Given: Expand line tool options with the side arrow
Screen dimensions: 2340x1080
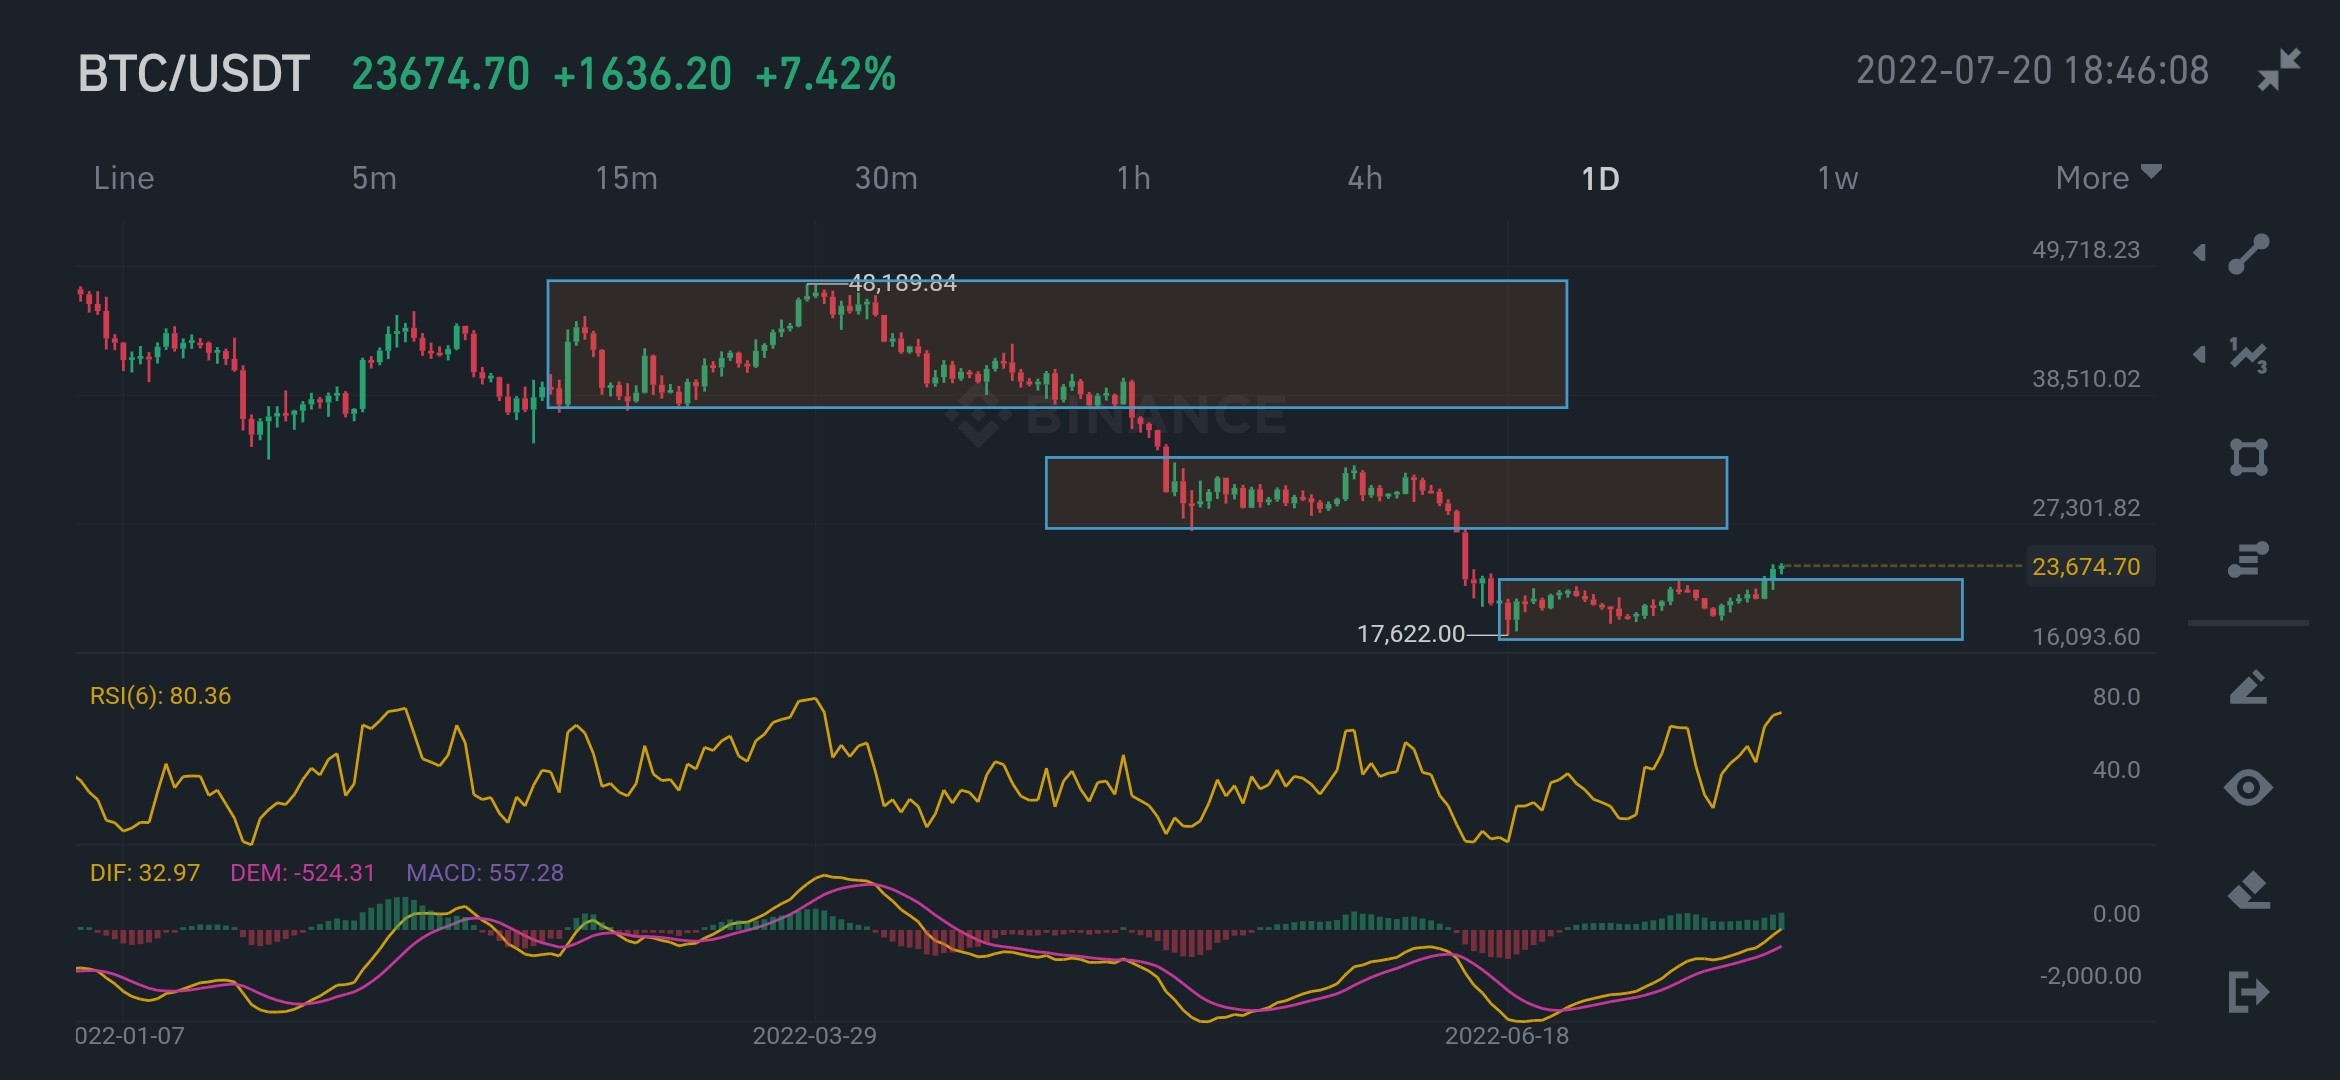Looking at the screenshot, I should click(2199, 252).
